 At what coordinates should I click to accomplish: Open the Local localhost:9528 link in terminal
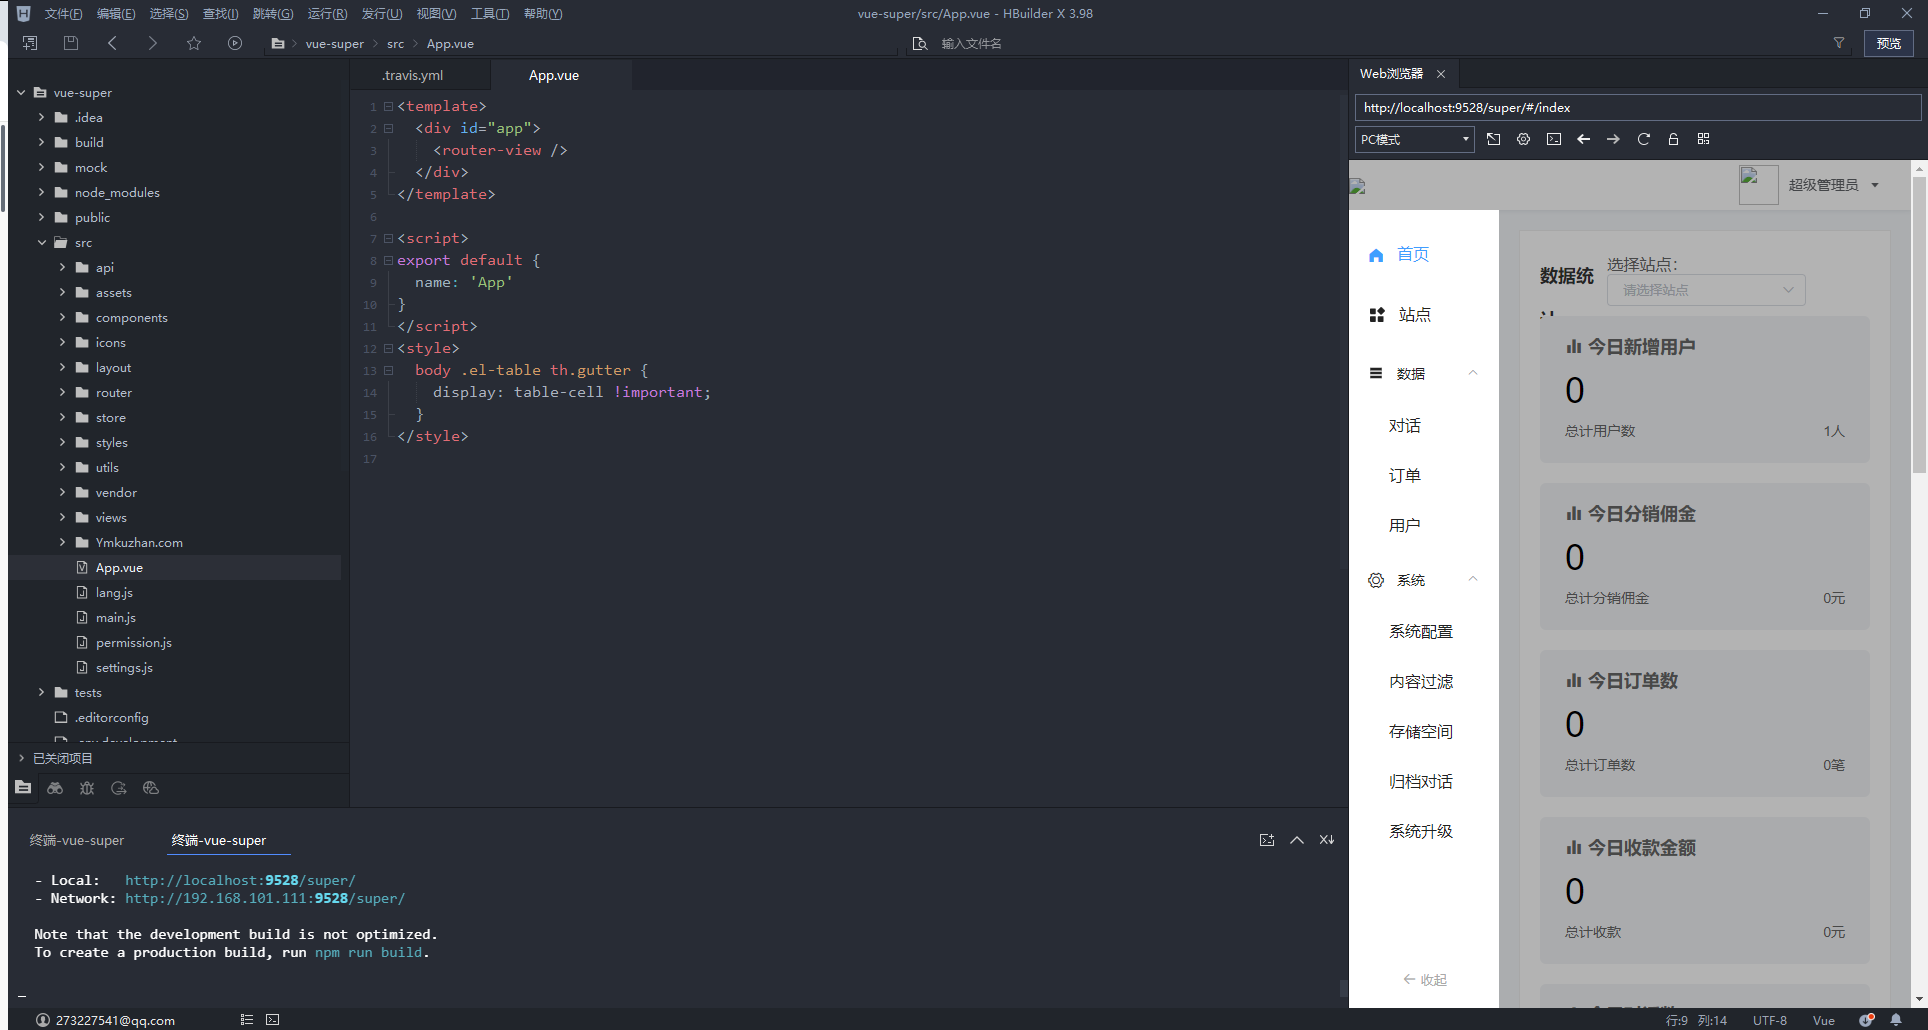[x=240, y=880]
